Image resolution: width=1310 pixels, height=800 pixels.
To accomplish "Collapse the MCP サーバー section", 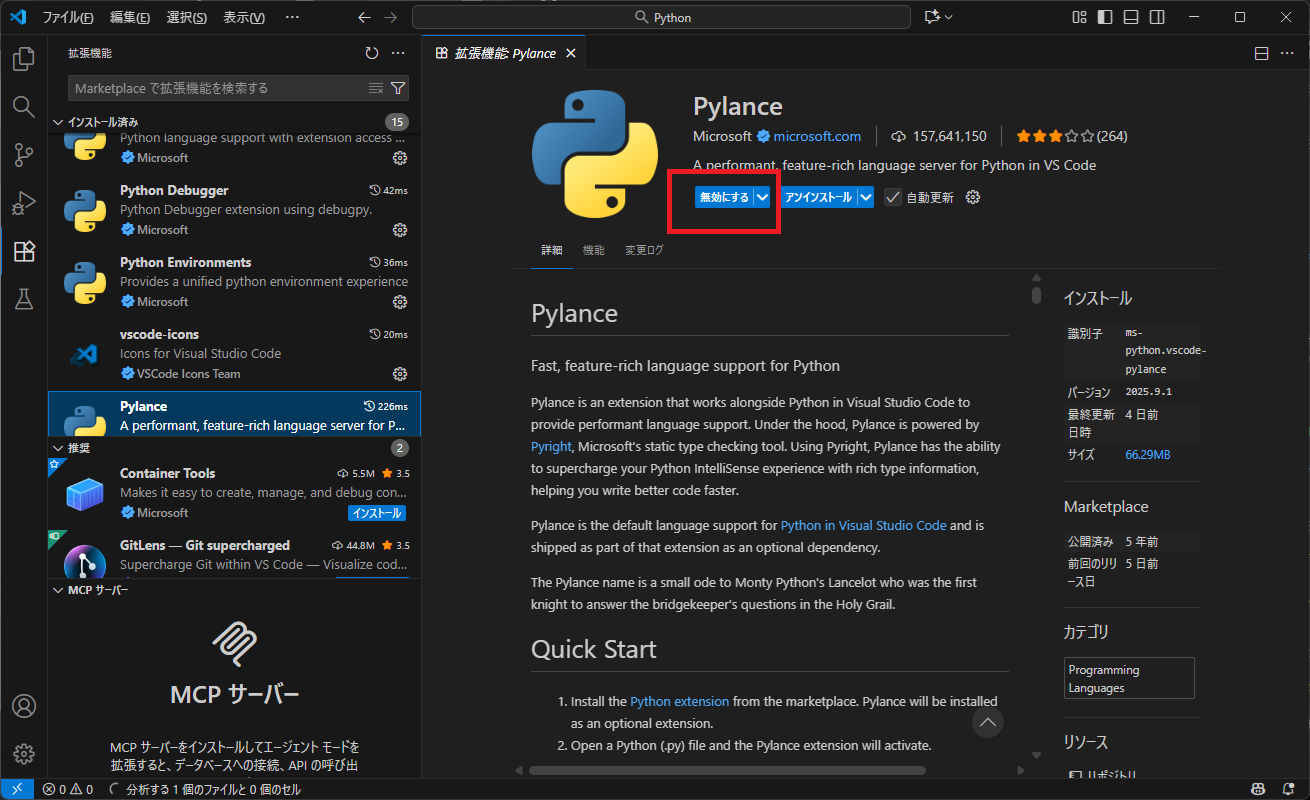I will [58, 590].
